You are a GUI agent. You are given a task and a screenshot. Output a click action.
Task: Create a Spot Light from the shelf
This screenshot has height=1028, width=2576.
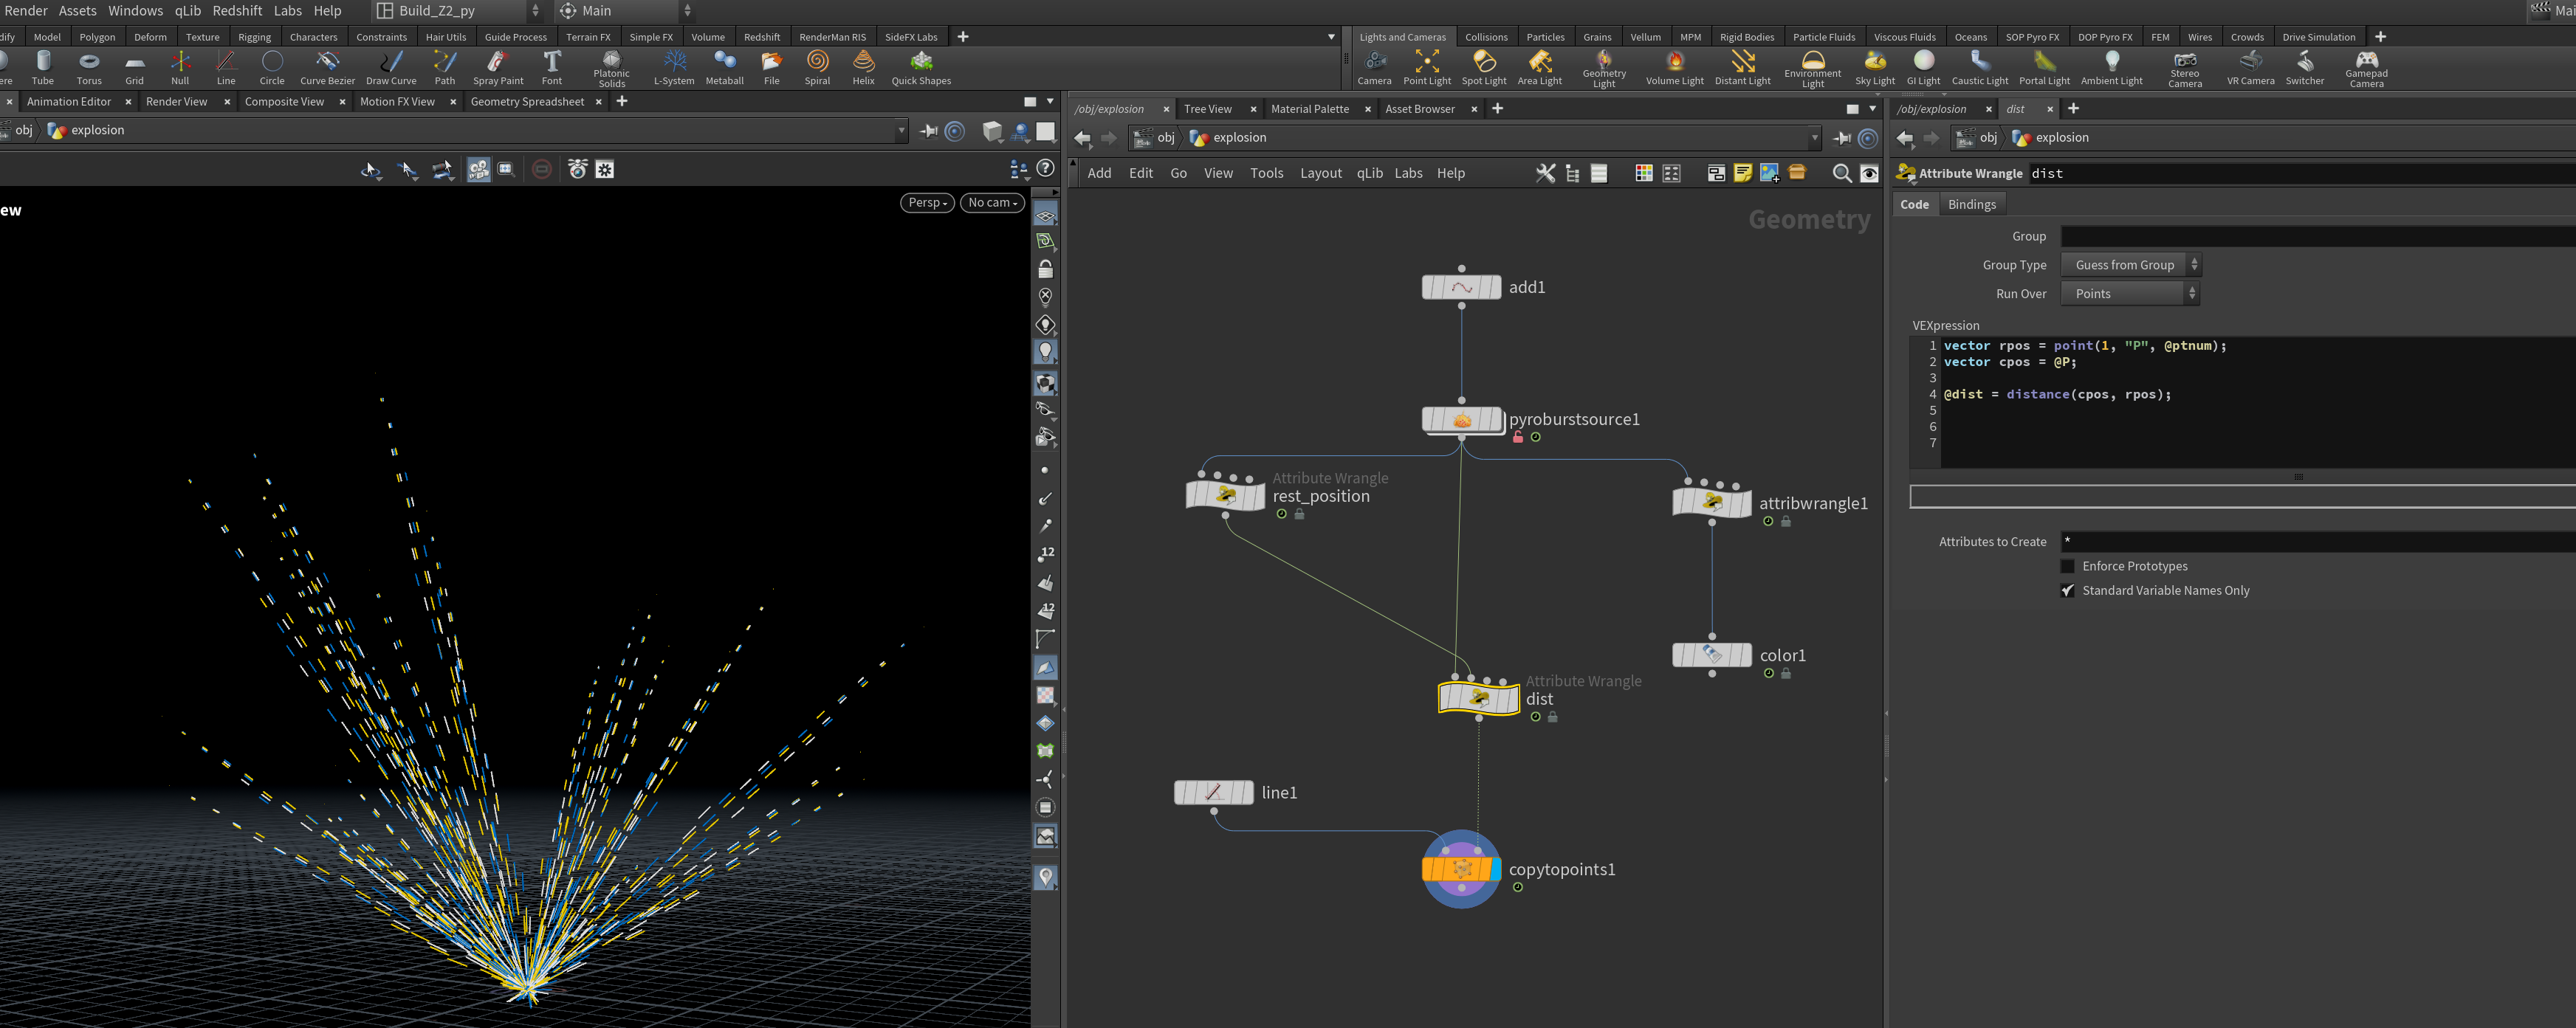click(1484, 68)
